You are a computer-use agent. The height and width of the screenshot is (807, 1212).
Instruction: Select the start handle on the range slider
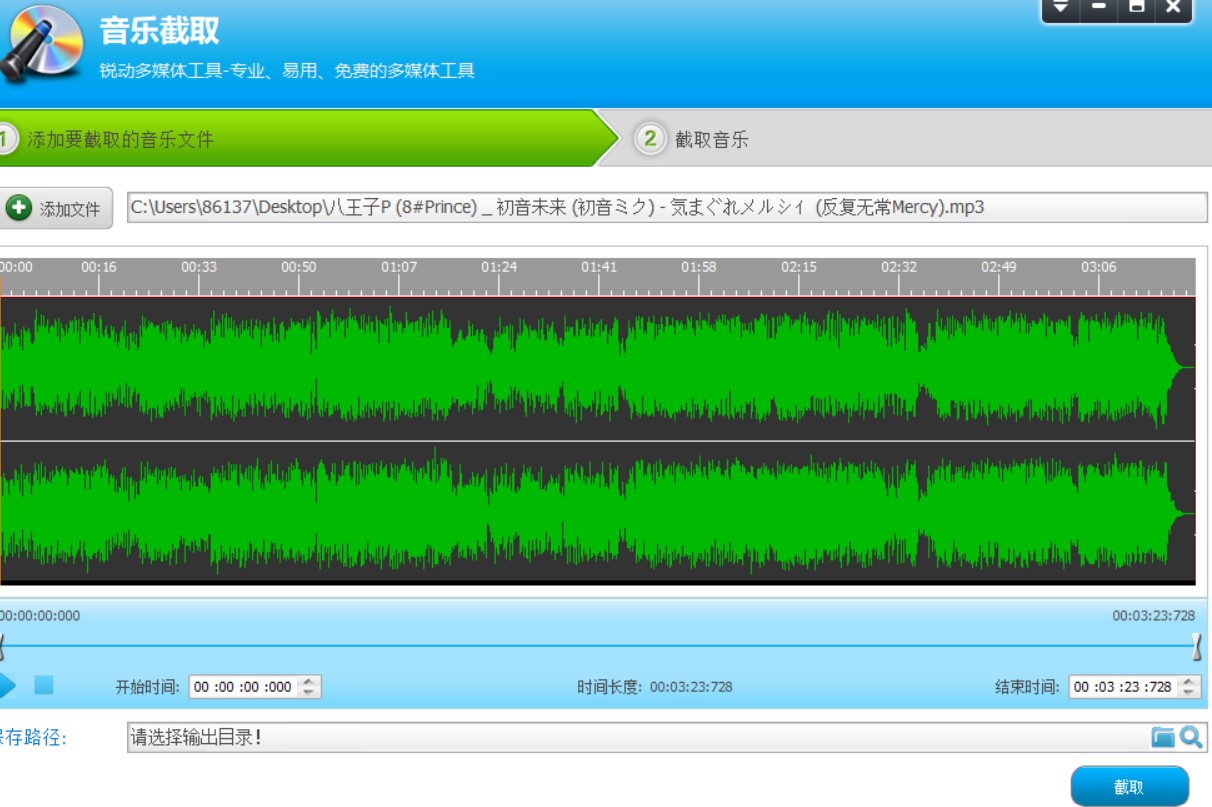[2, 647]
